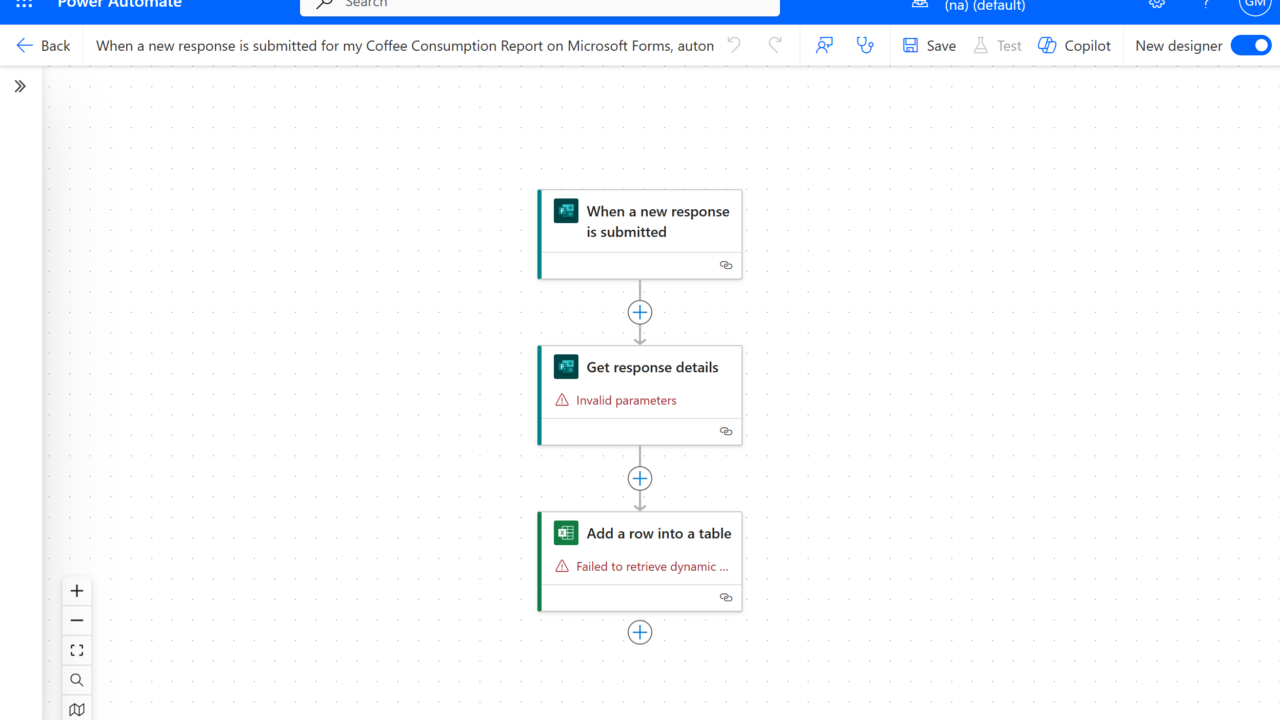1280x720 pixels.
Task: Save the flow
Action: tap(929, 46)
